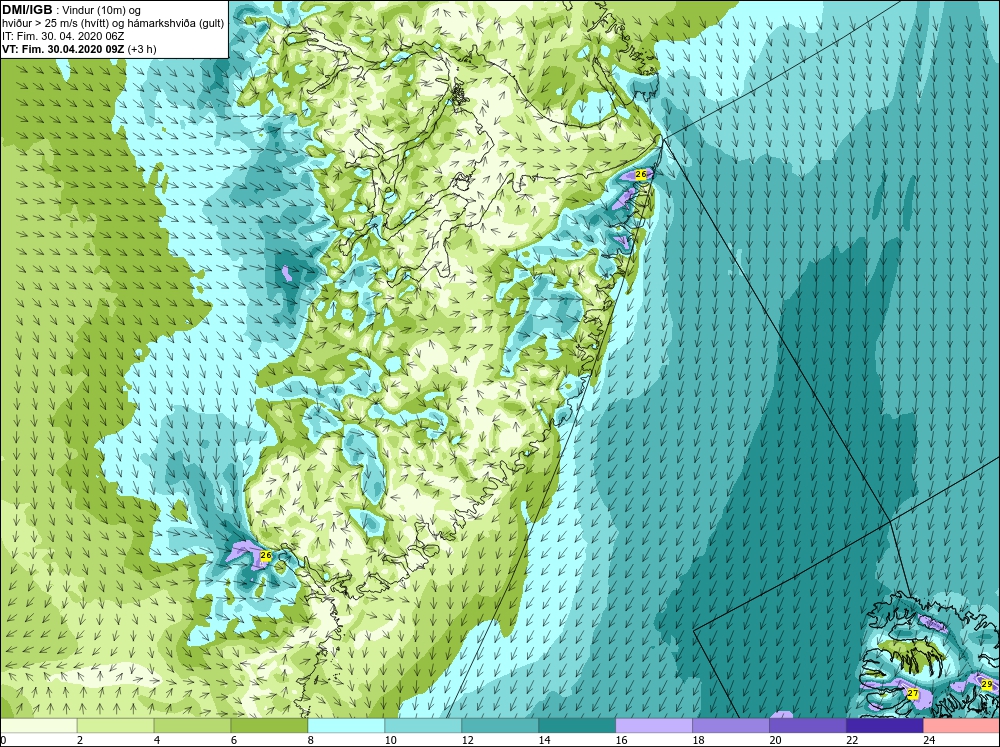Pick the light lavender 16–18 legend swatch
This screenshot has width=1000, height=747.
[x=654, y=726]
